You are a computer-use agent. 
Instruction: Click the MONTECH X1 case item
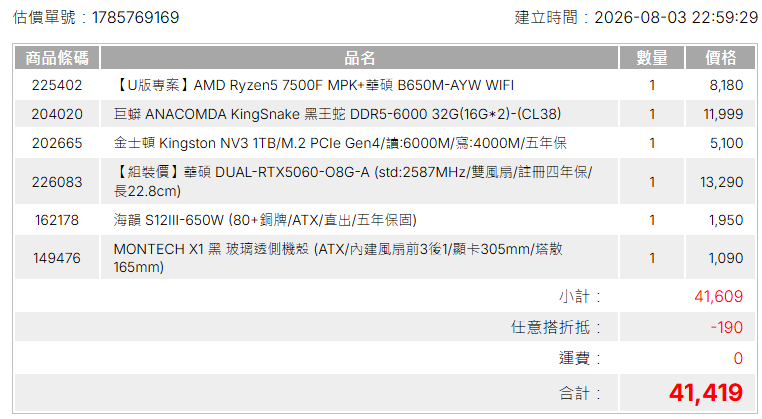[338, 258]
